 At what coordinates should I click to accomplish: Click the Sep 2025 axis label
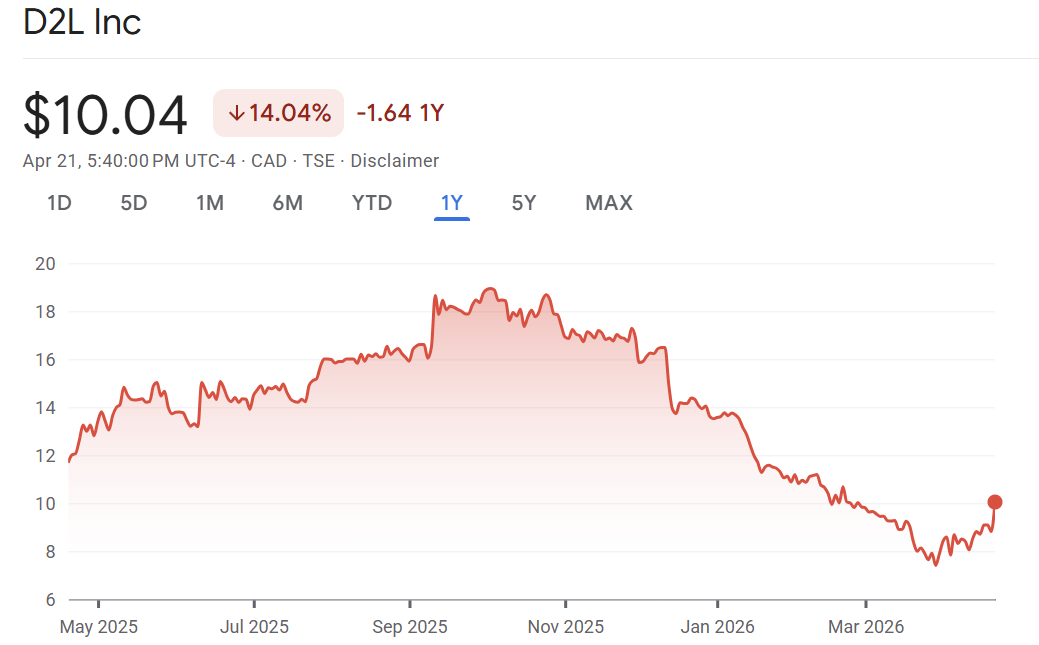point(410,627)
